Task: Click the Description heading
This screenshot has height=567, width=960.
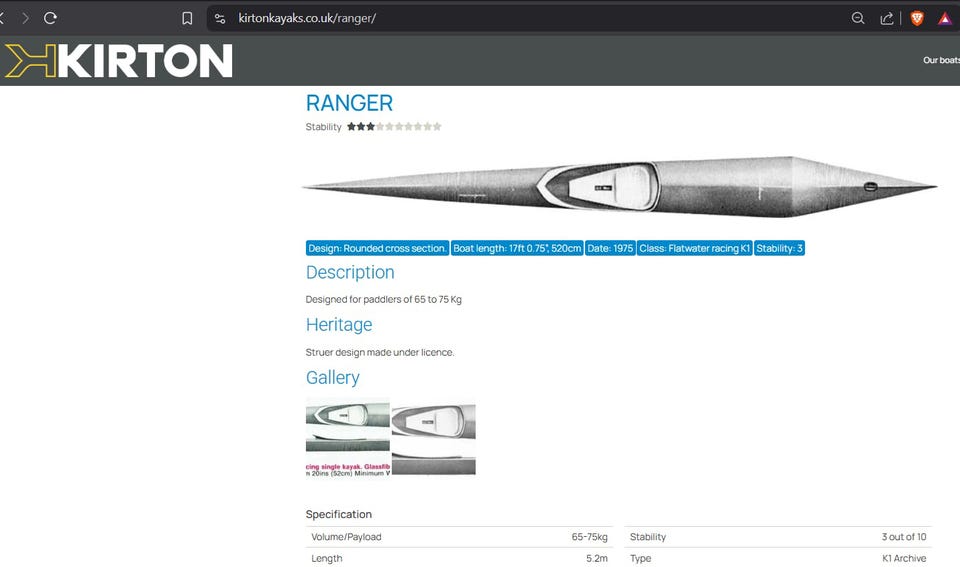Action: 350,272
